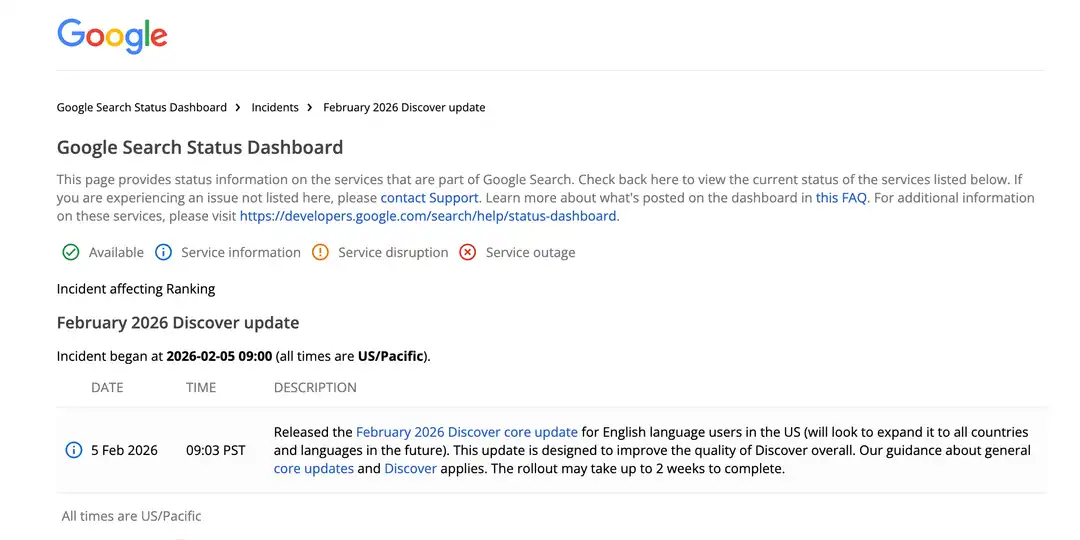Viewport: 1080px width, 540px height.
Task: Follow the core updates guidance link
Action: point(313,468)
